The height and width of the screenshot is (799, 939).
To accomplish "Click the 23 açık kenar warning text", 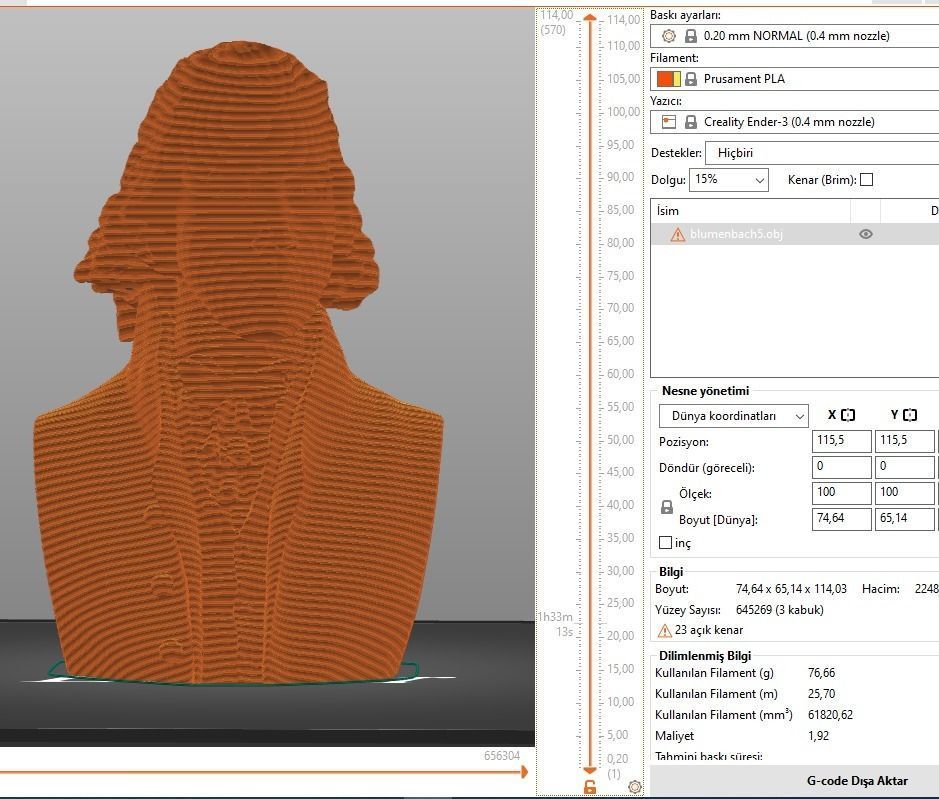I will (x=708, y=630).
